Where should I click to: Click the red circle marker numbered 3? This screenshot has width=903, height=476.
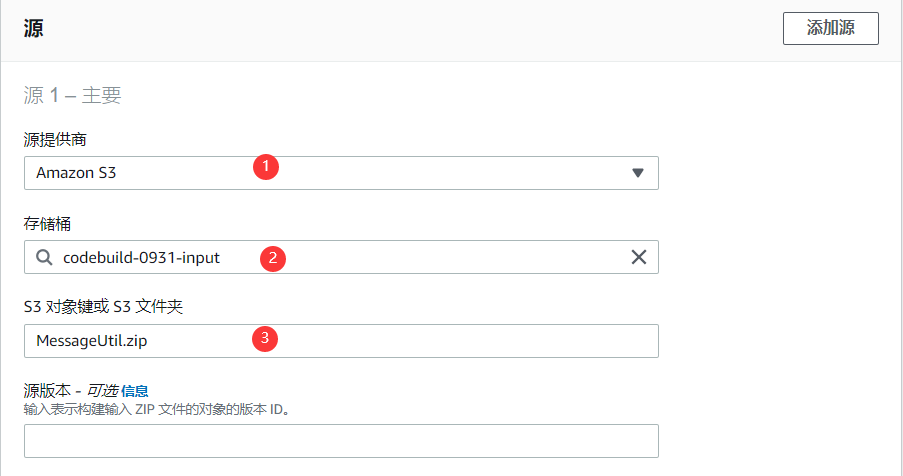click(x=265, y=338)
